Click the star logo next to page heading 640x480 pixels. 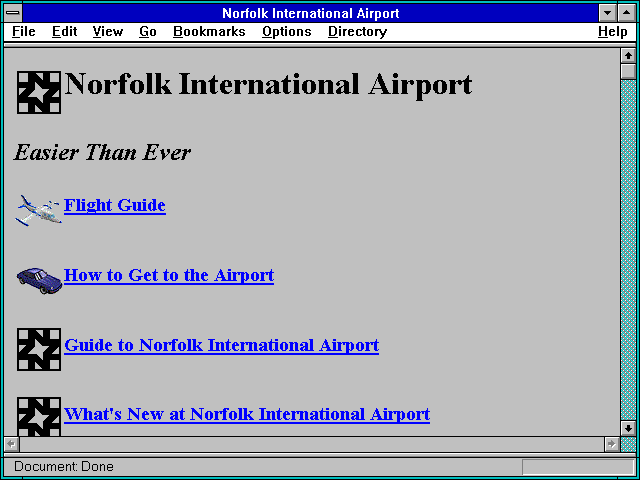tap(39, 92)
